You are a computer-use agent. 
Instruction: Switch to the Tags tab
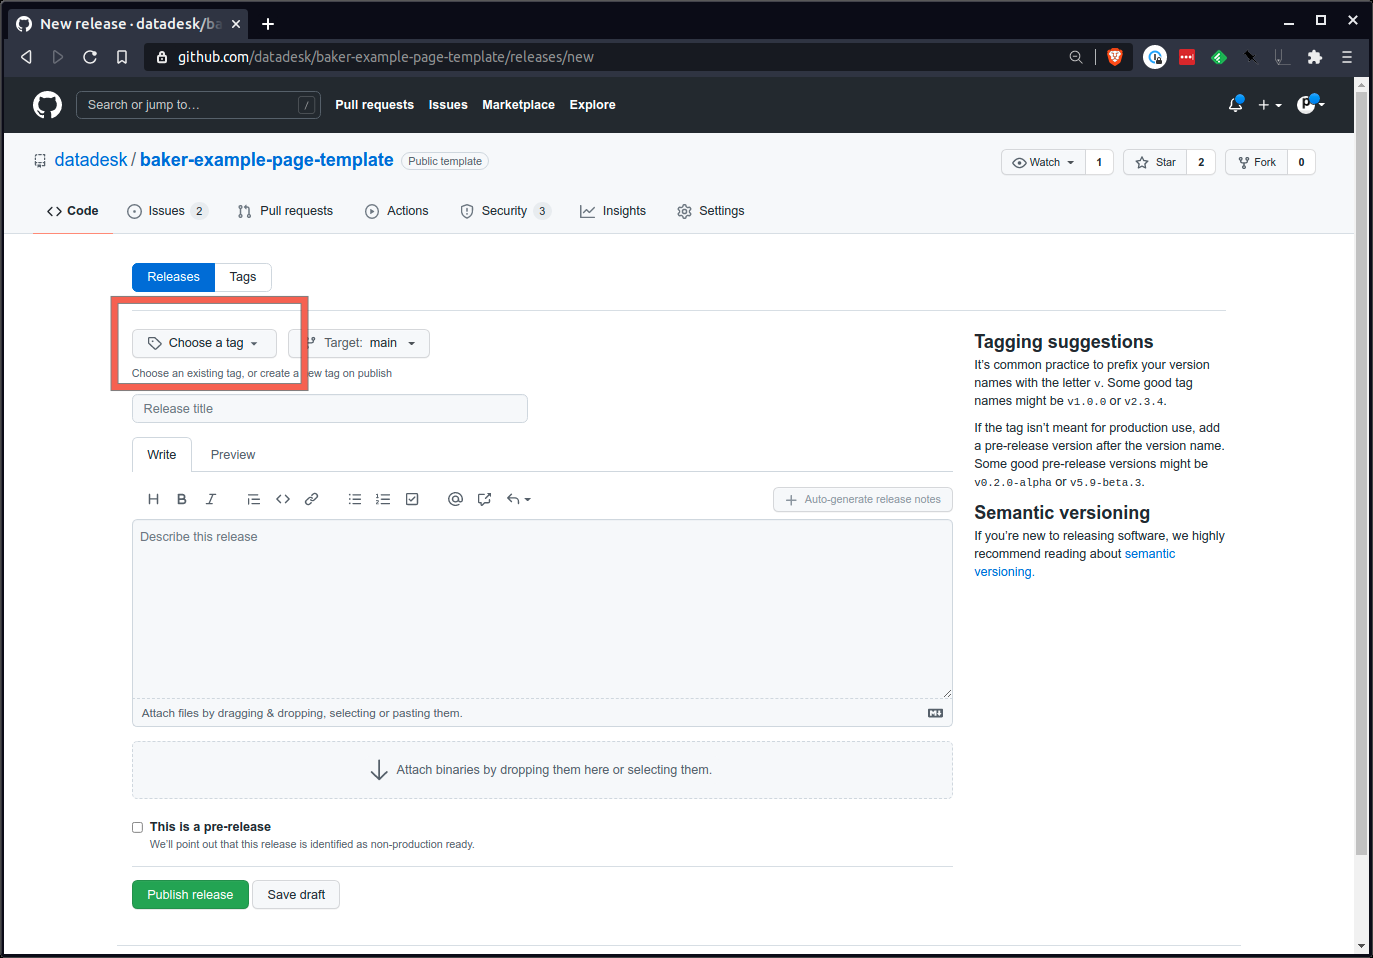pos(243,277)
